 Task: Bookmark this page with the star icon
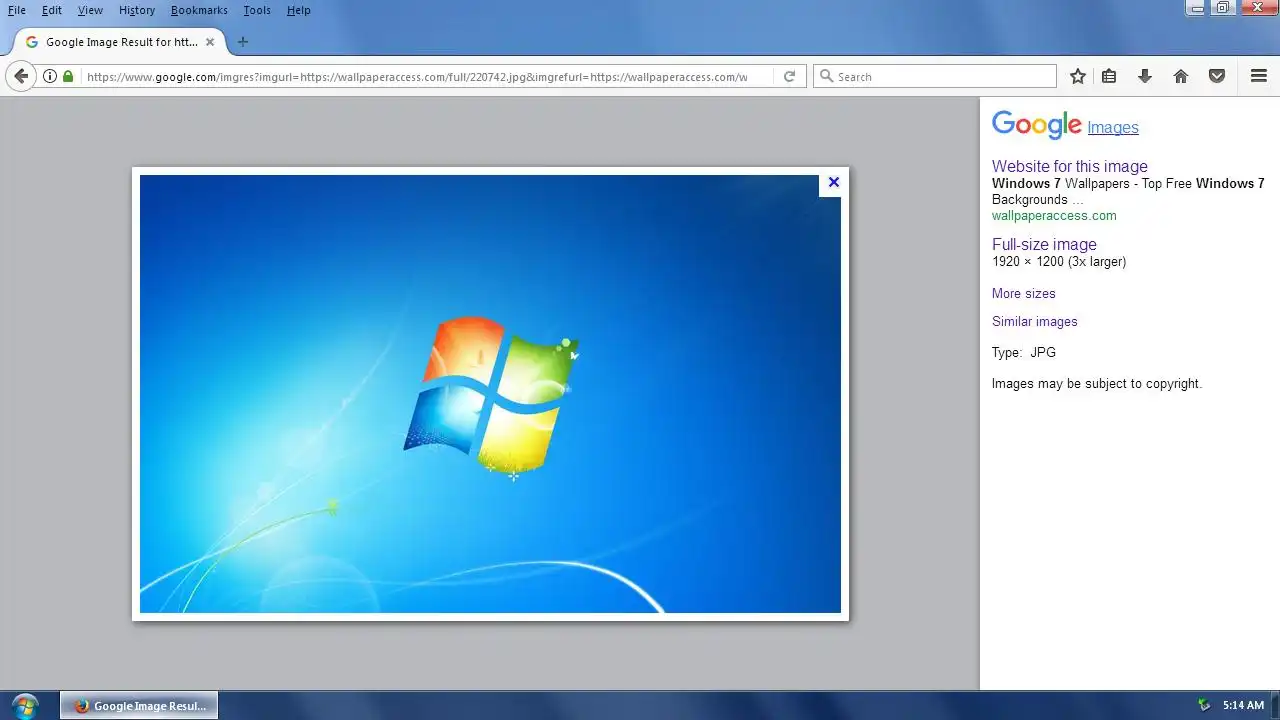click(1078, 76)
